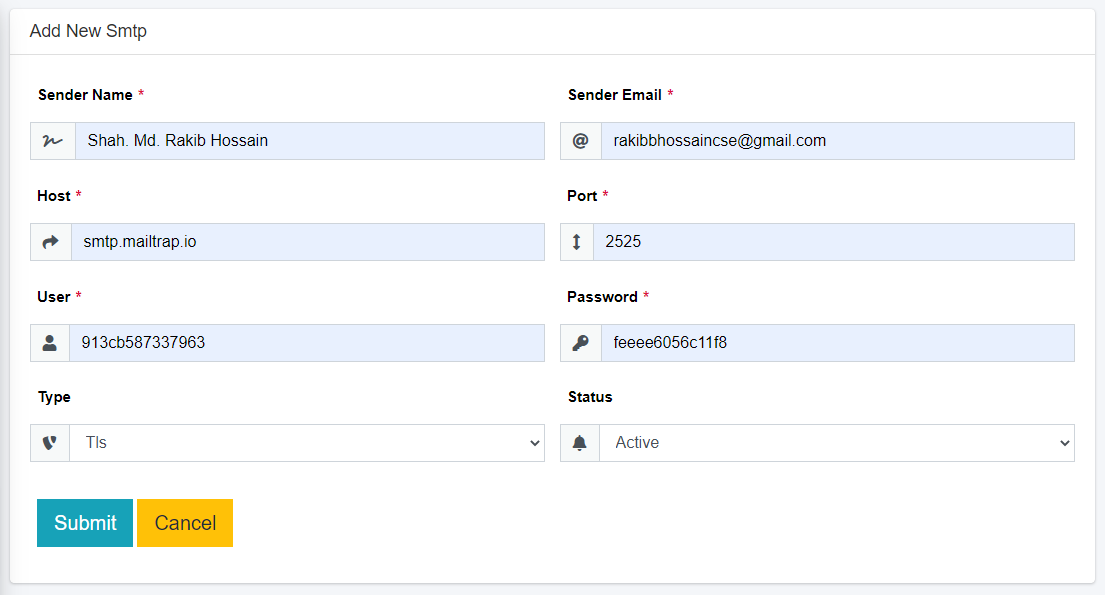Open the Type dropdown showing Tls
The image size is (1105, 595).
[307, 443]
